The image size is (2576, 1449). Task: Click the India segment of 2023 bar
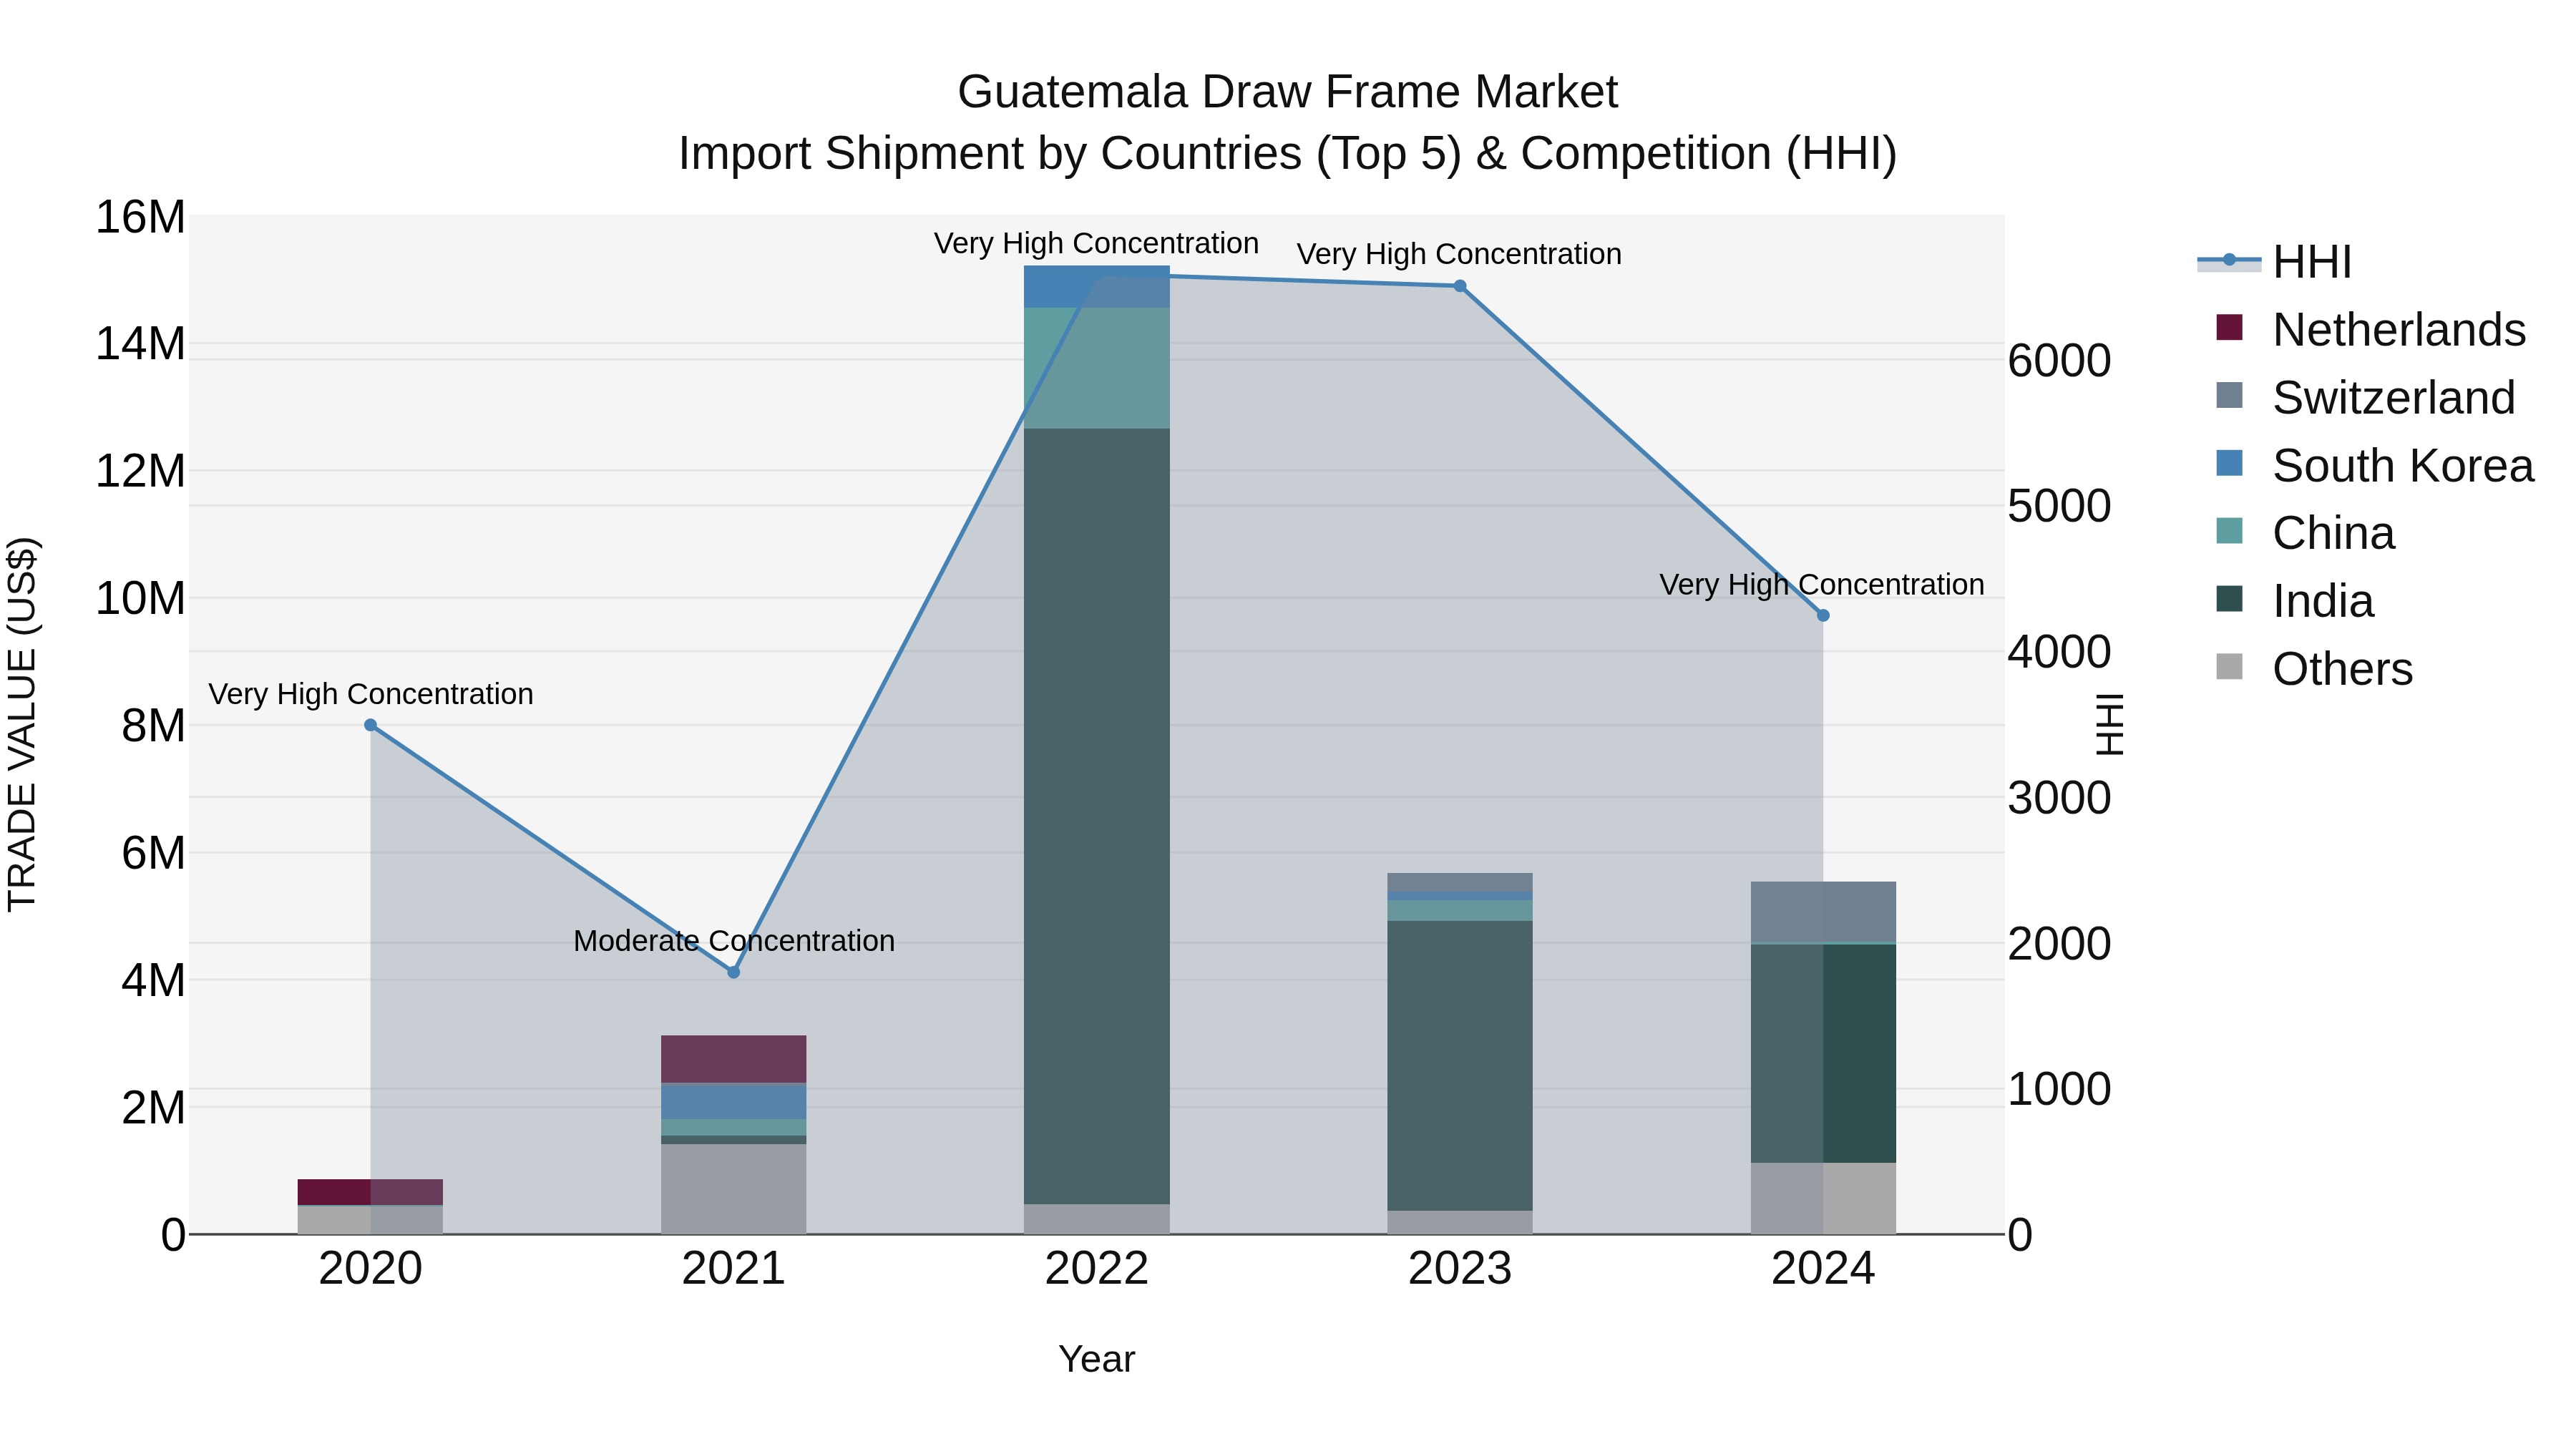(x=1460, y=1066)
